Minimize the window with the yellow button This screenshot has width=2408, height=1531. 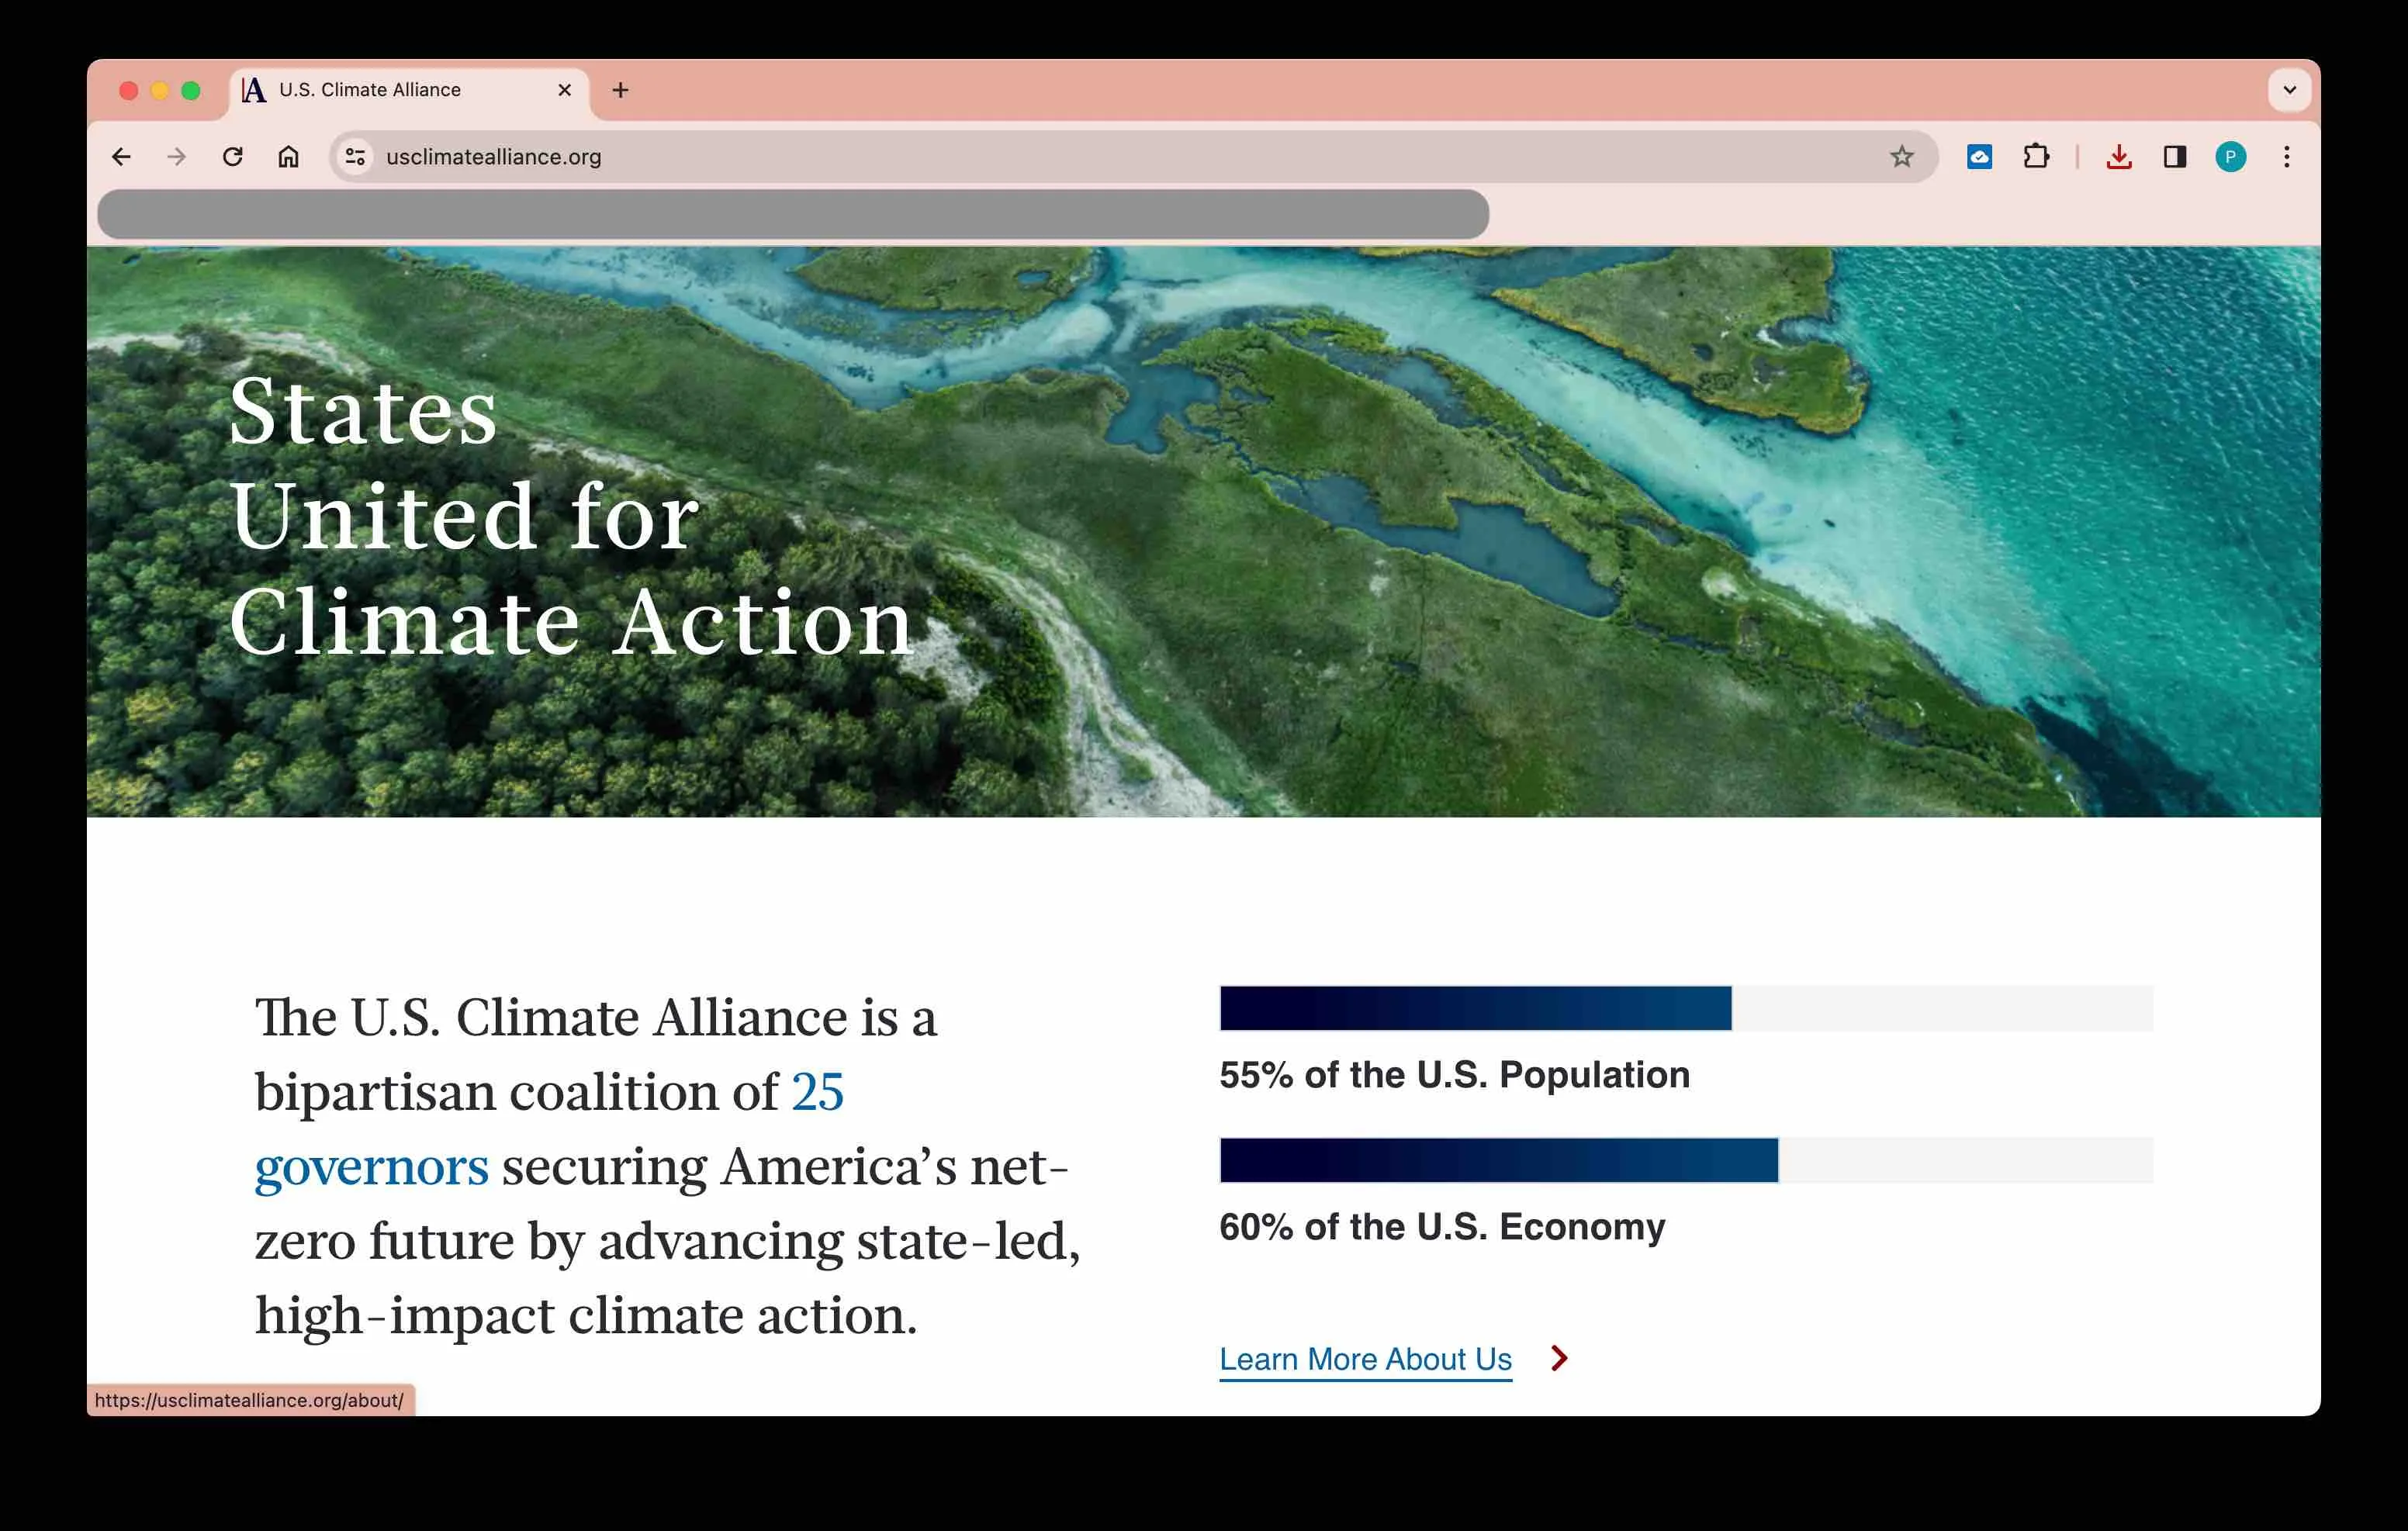click(159, 91)
